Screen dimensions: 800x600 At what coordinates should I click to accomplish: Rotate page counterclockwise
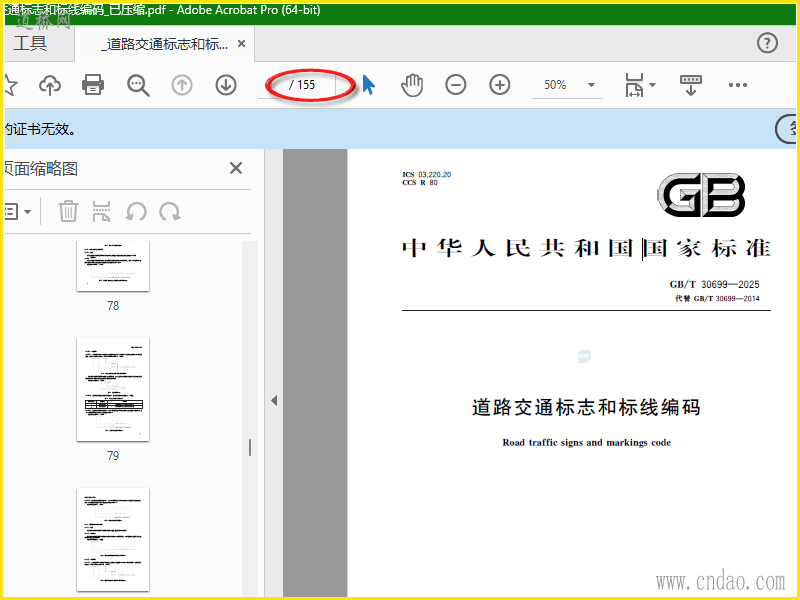click(136, 211)
